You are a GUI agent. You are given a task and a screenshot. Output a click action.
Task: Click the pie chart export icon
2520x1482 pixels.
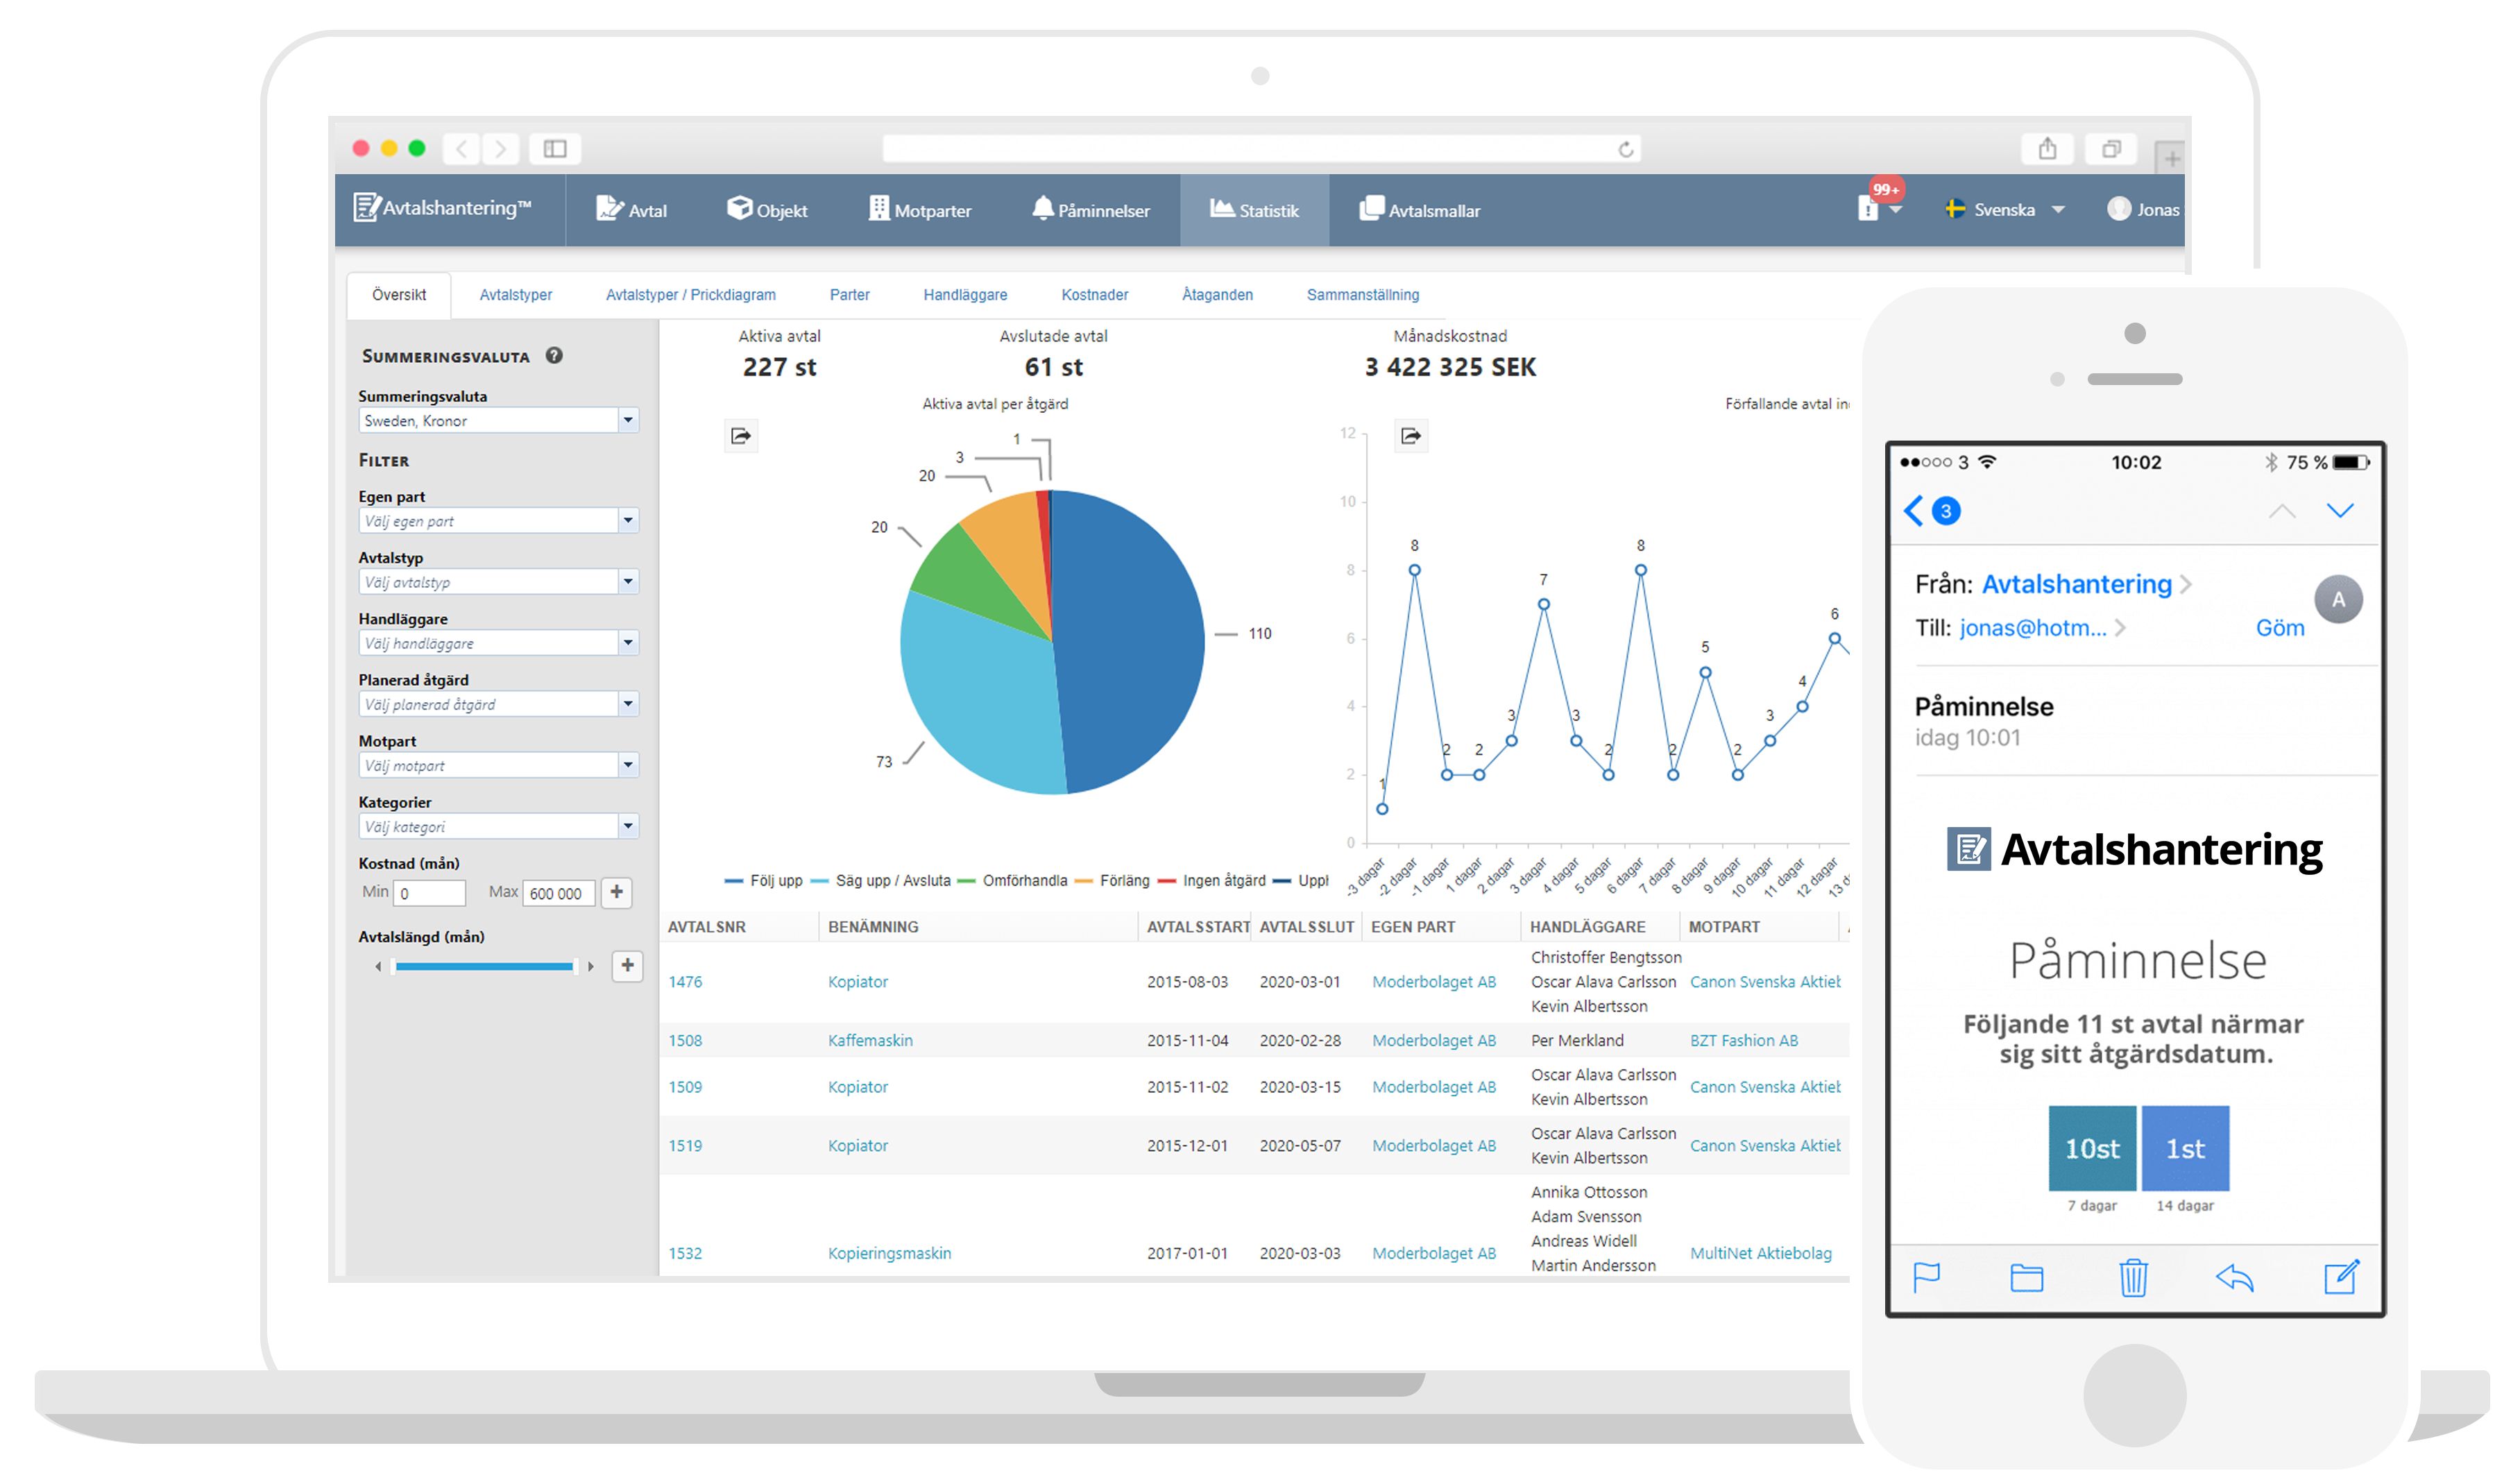coord(741,437)
